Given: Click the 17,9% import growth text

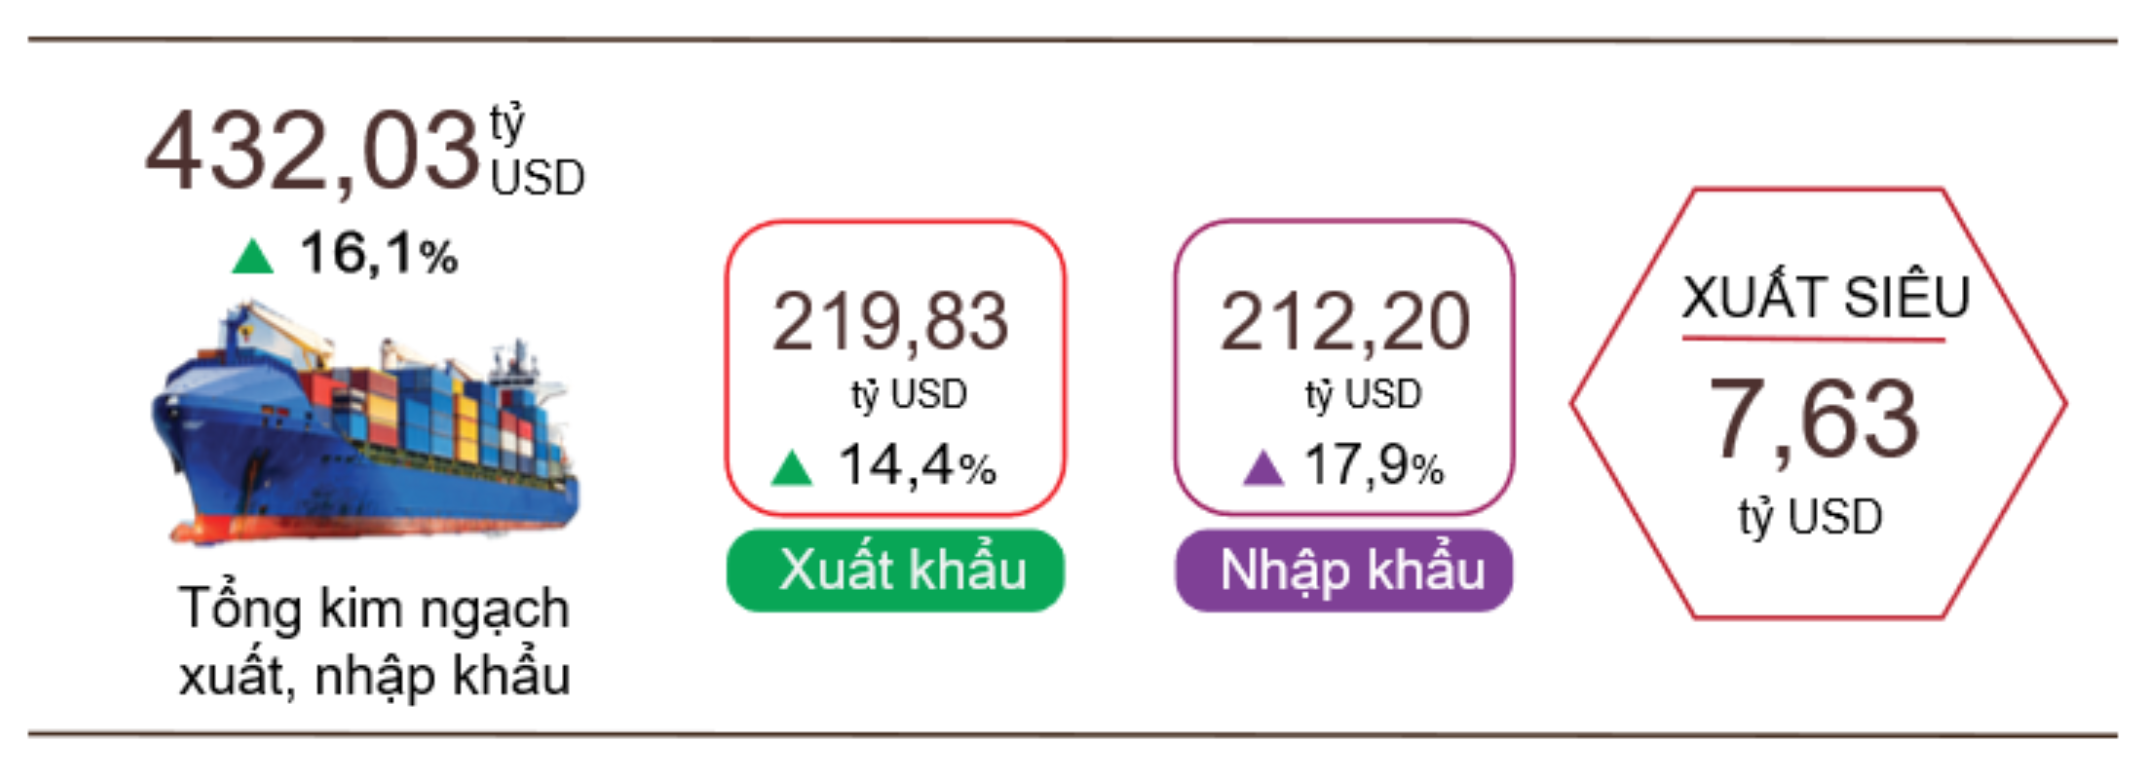Looking at the screenshot, I should pyautogui.click(x=1375, y=465).
